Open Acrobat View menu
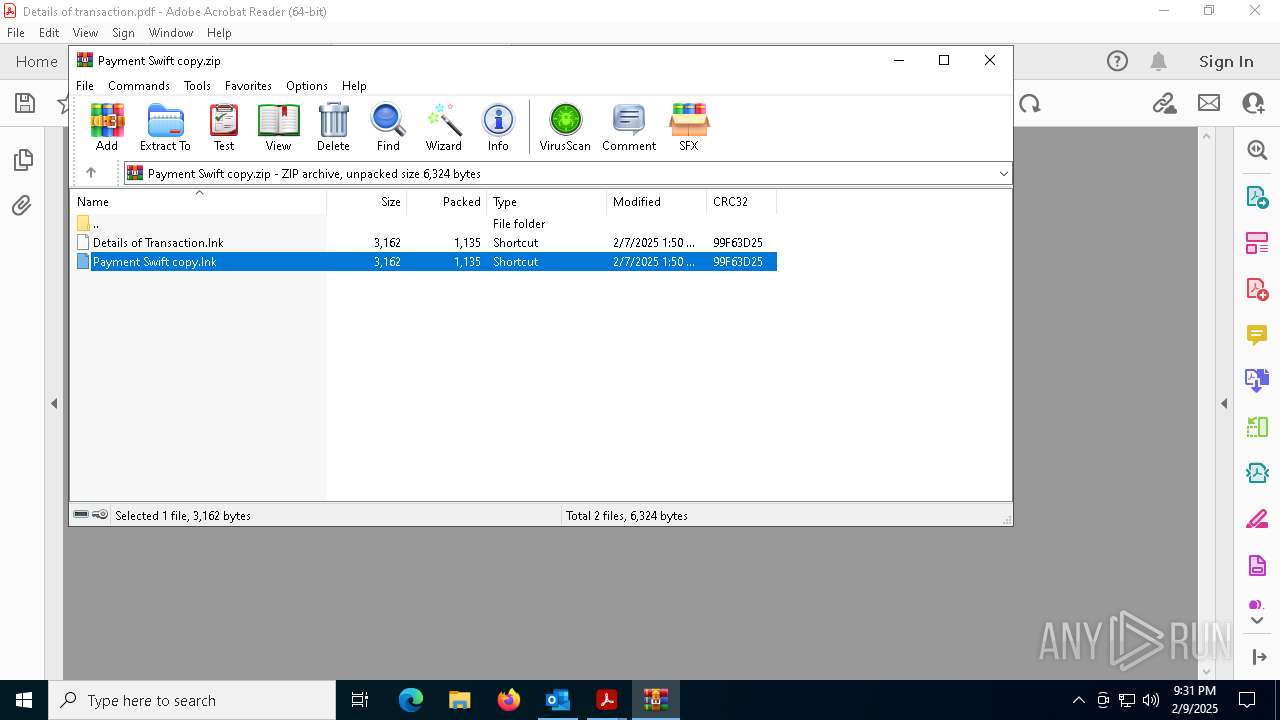 [85, 33]
